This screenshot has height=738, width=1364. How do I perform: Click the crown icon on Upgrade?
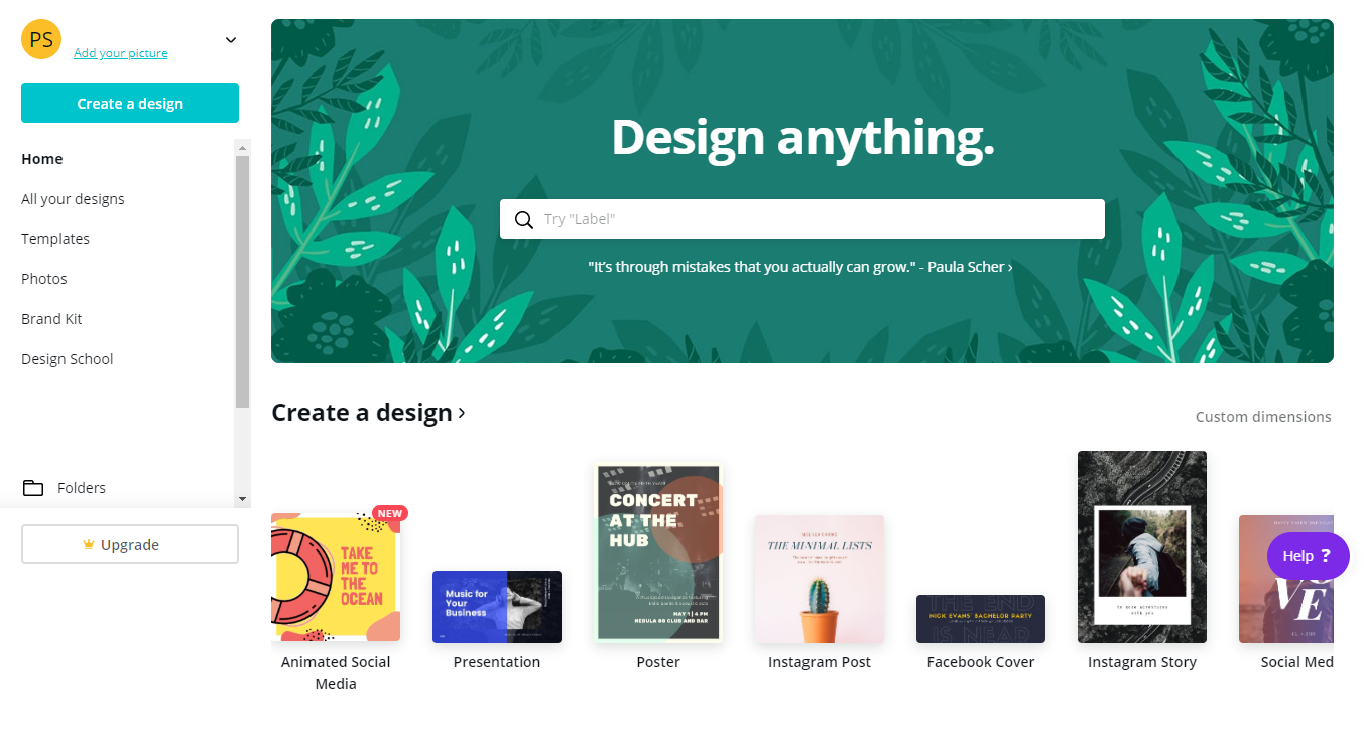89,545
